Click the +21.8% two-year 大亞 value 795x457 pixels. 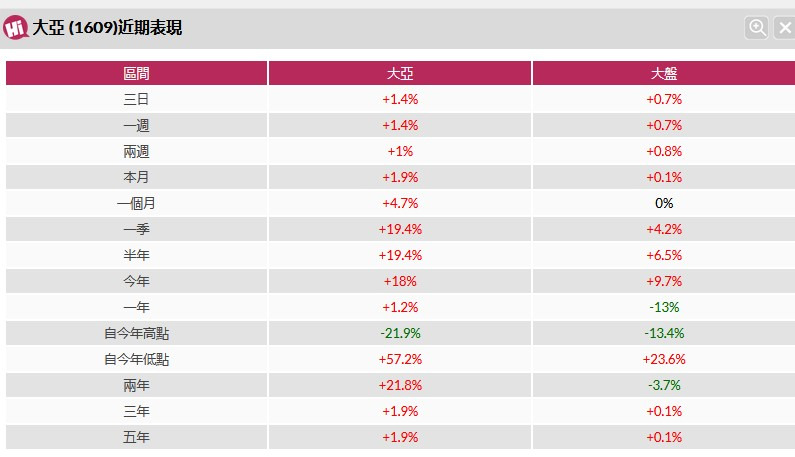[400, 385]
